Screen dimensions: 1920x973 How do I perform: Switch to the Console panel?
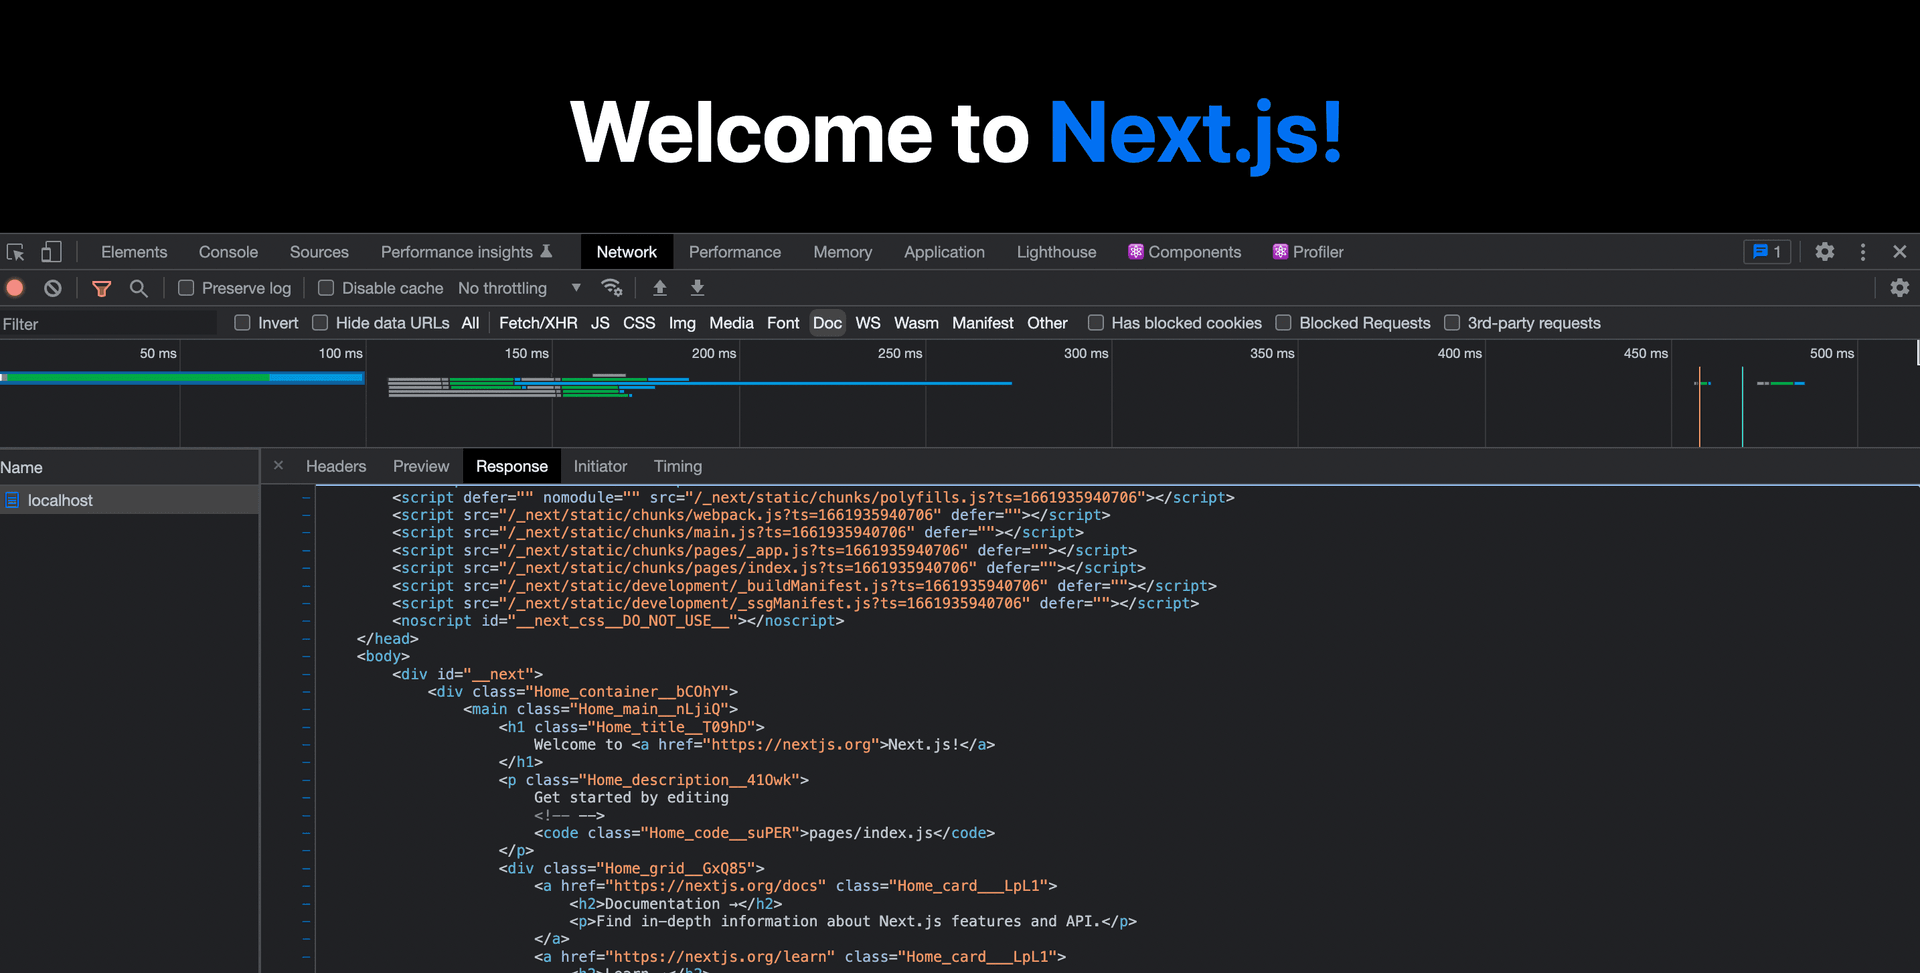(228, 252)
